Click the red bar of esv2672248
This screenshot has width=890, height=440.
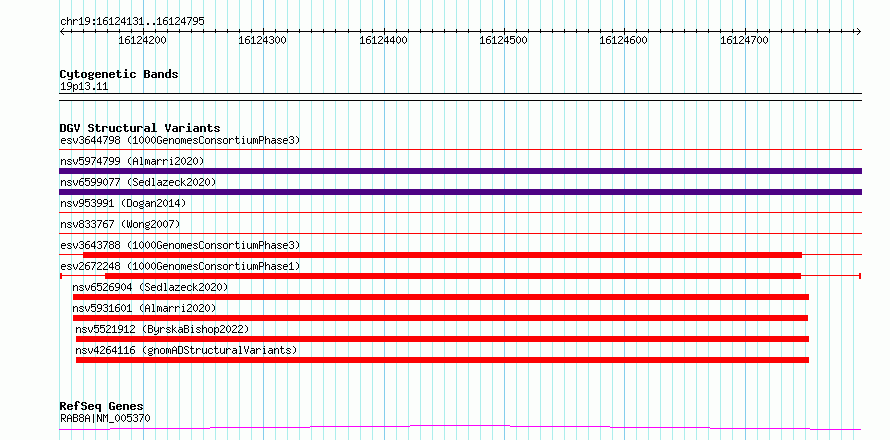[453, 276]
